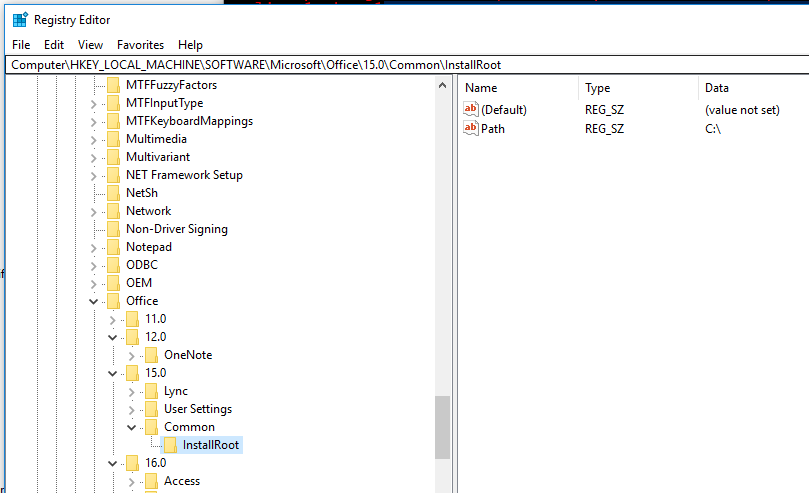Click the Path string value icon
The width and height of the screenshot is (809, 493).
coord(471,128)
